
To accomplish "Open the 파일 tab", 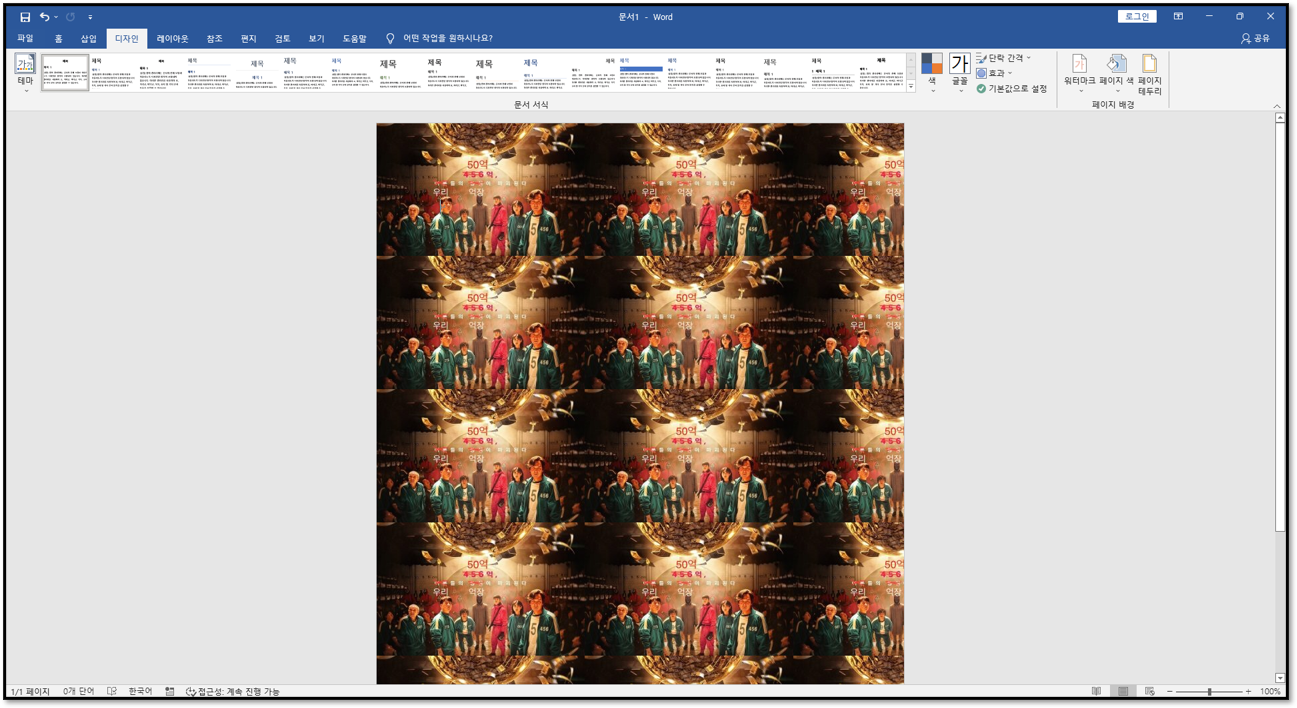I will pos(25,39).
